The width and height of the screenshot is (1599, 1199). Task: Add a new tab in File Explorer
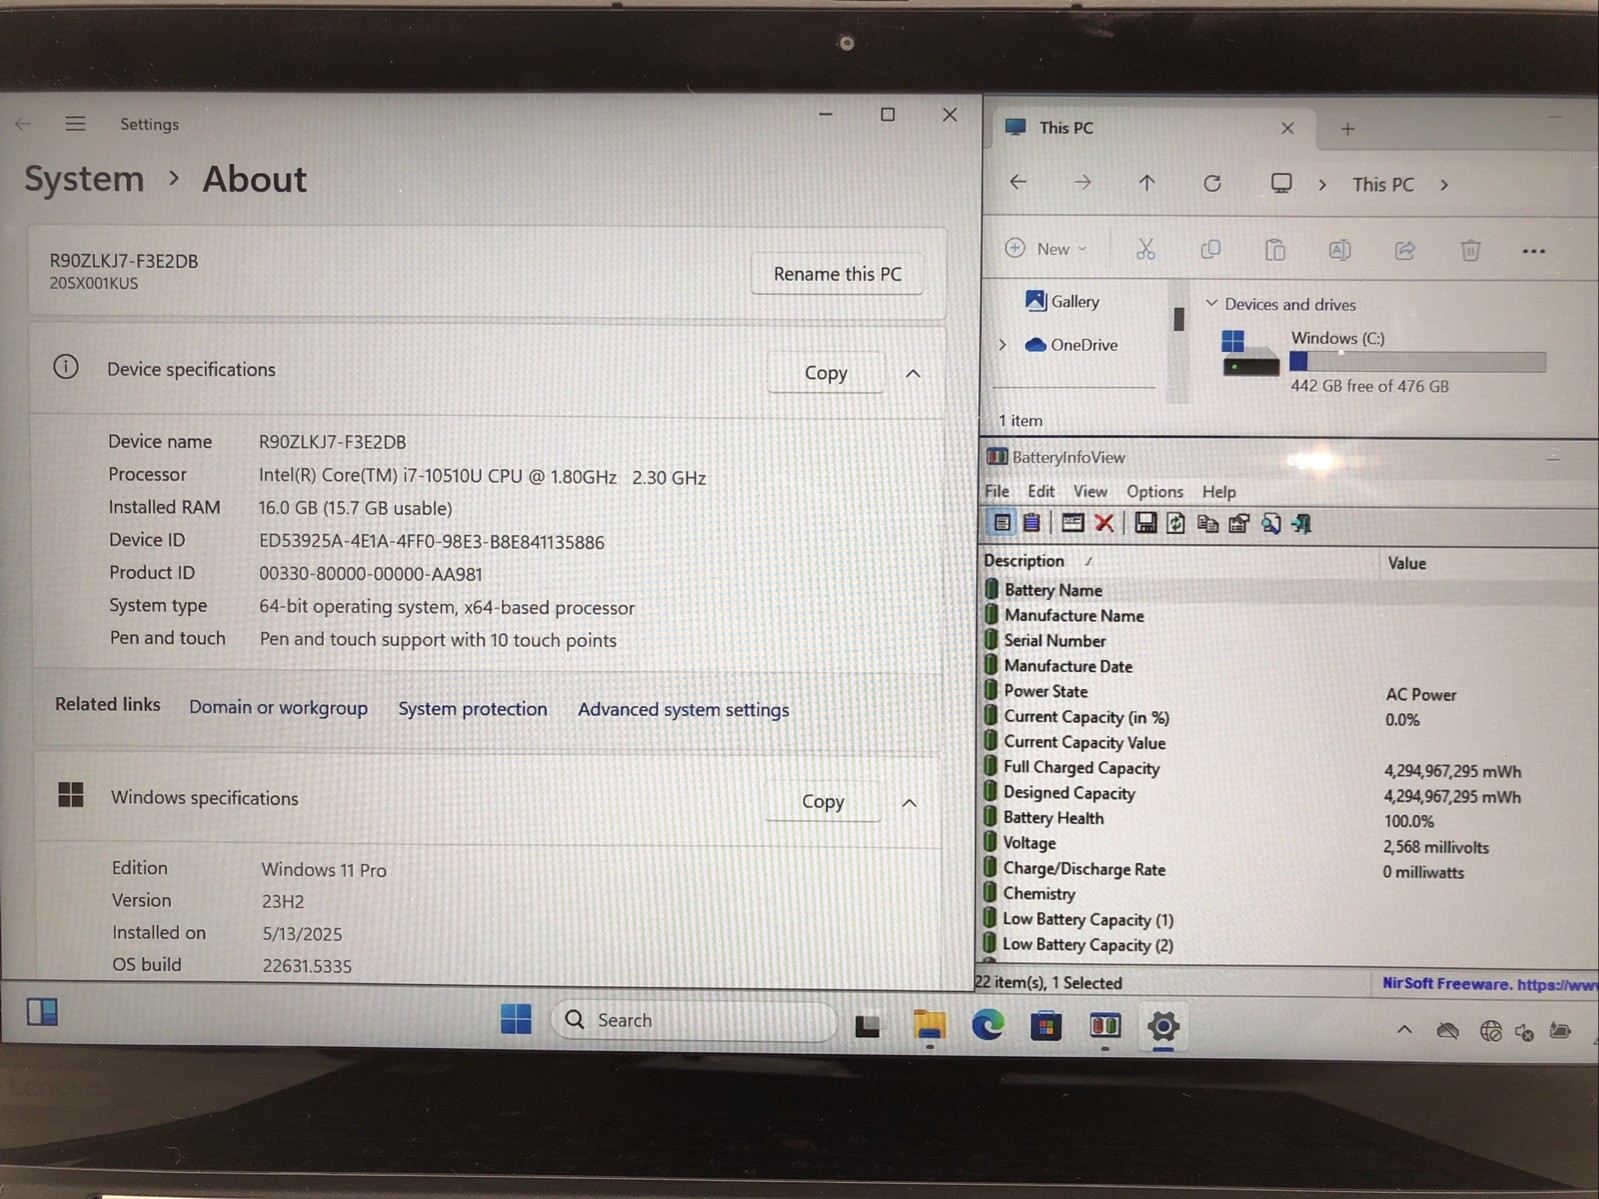[1348, 128]
